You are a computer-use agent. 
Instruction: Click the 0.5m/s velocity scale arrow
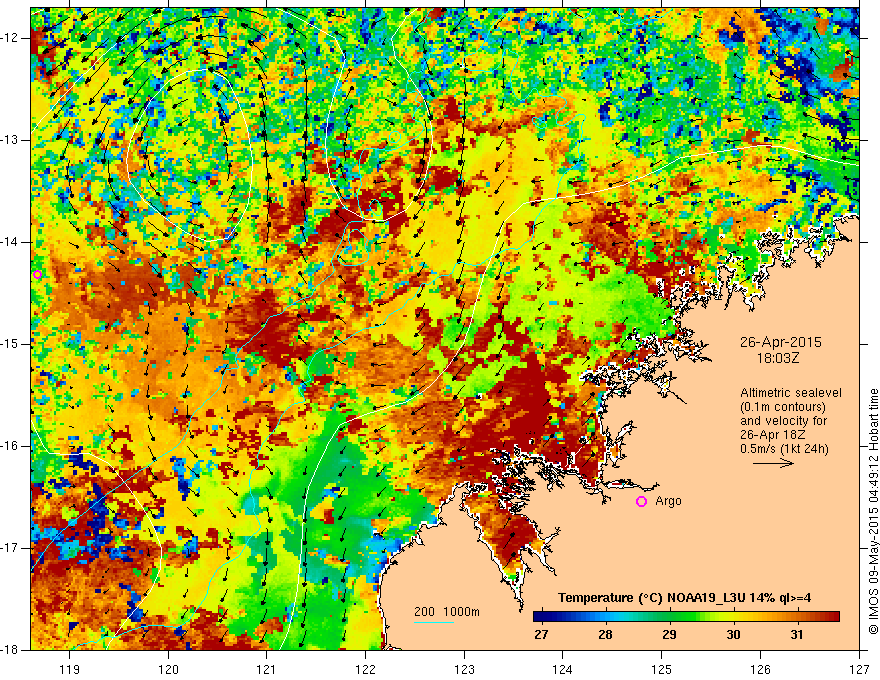coord(773,463)
